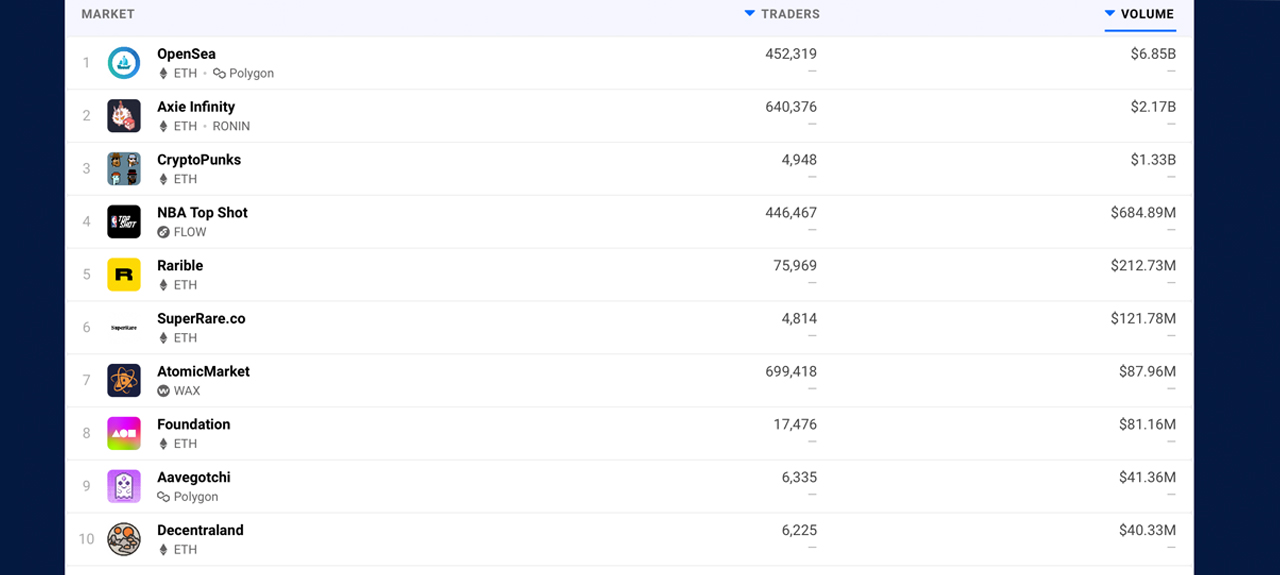
Task: Click the ETH icon under CryptoPunks
Action: click(x=163, y=180)
